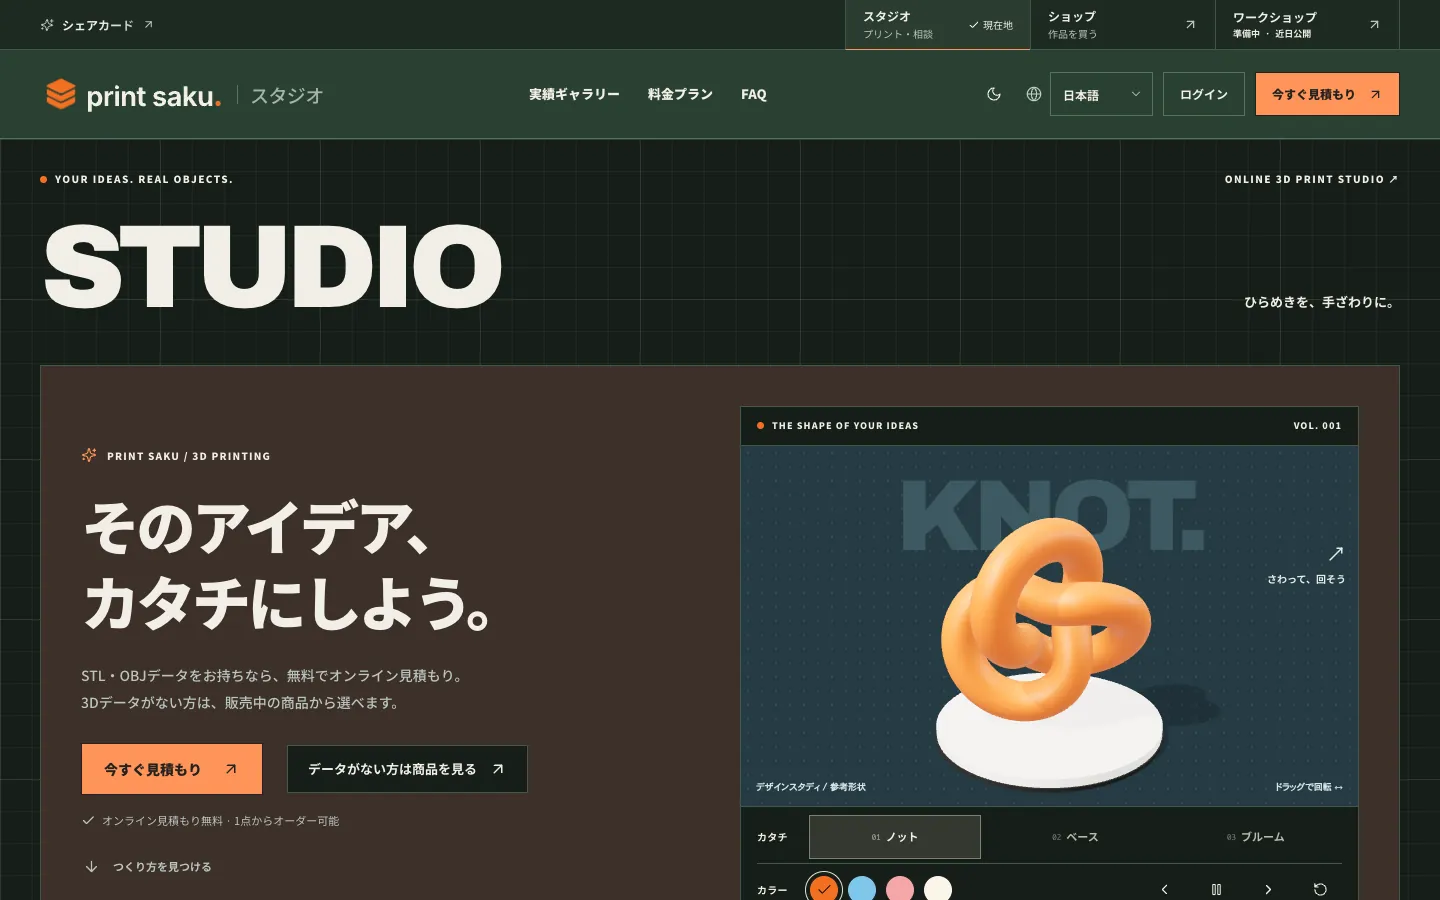Image resolution: width=1440 pixels, height=900 pixels.
Task: Switch to the スタジオ site tab
Action: click(938, 25)
